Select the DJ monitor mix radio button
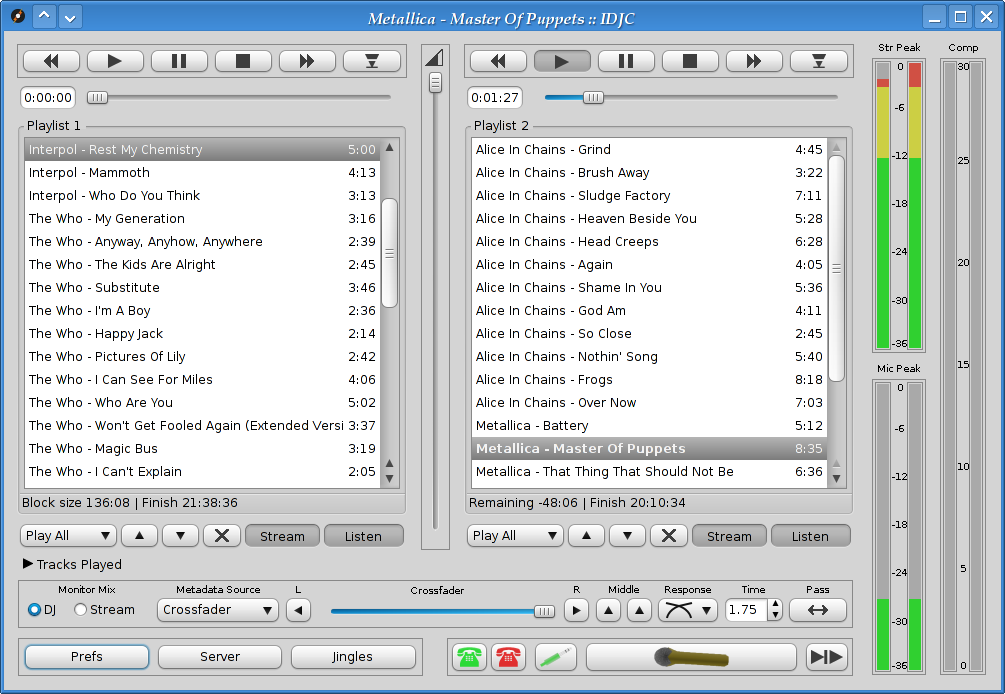 click(x=35, y=609)
